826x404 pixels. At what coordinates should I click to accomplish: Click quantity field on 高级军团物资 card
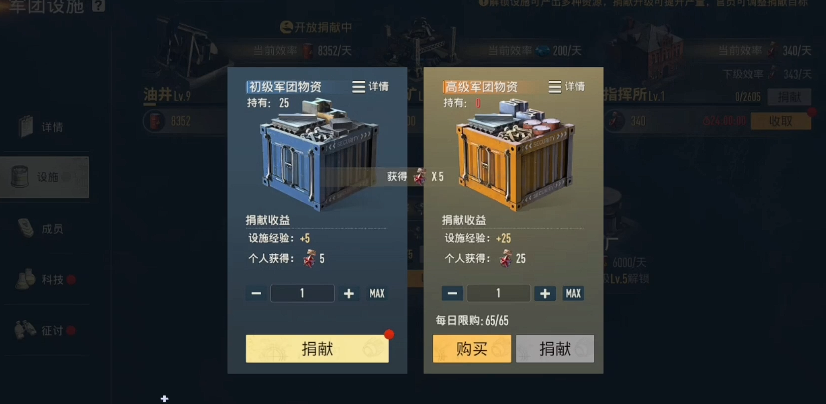point(498,293)
